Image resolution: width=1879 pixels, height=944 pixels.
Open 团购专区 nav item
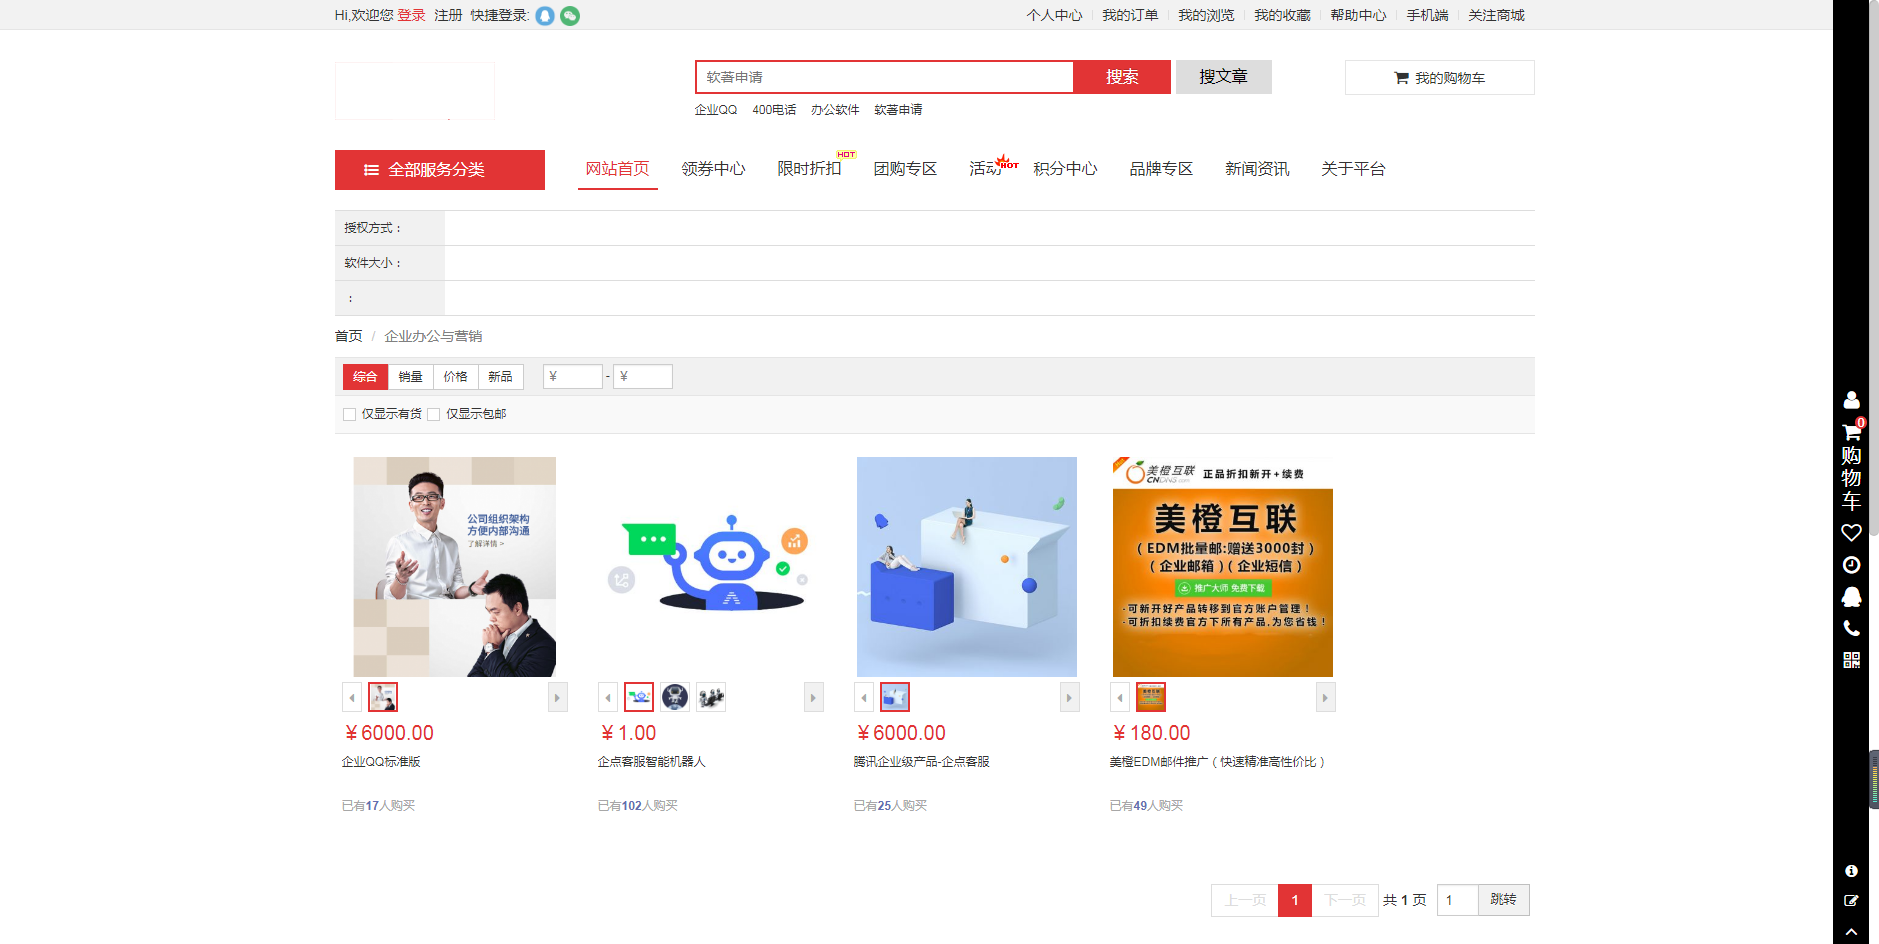pyautogui.click(x=905, y=169)
